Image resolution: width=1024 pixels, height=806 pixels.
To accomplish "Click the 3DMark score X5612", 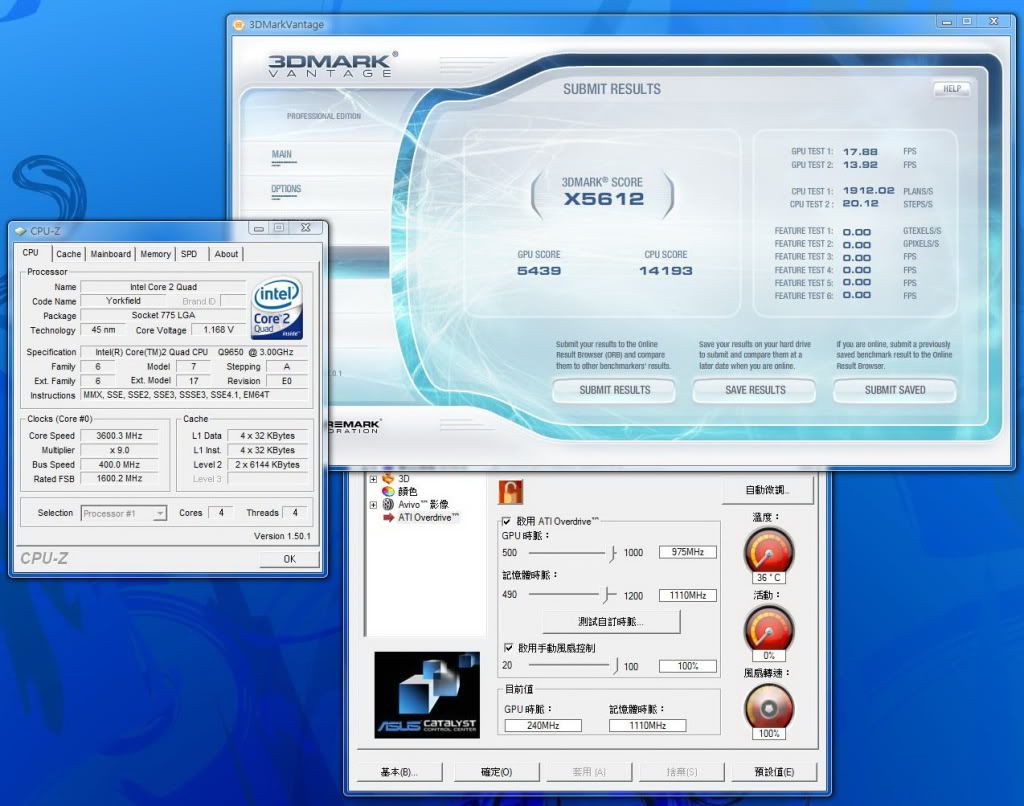I will (x=604, y=199).
